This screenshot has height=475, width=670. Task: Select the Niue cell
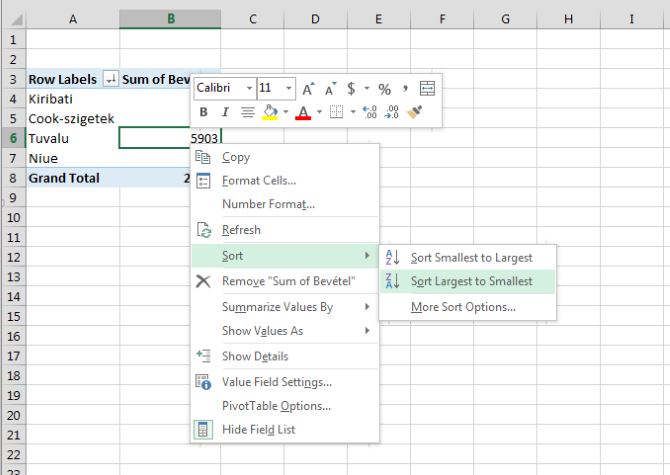point(73,158)
